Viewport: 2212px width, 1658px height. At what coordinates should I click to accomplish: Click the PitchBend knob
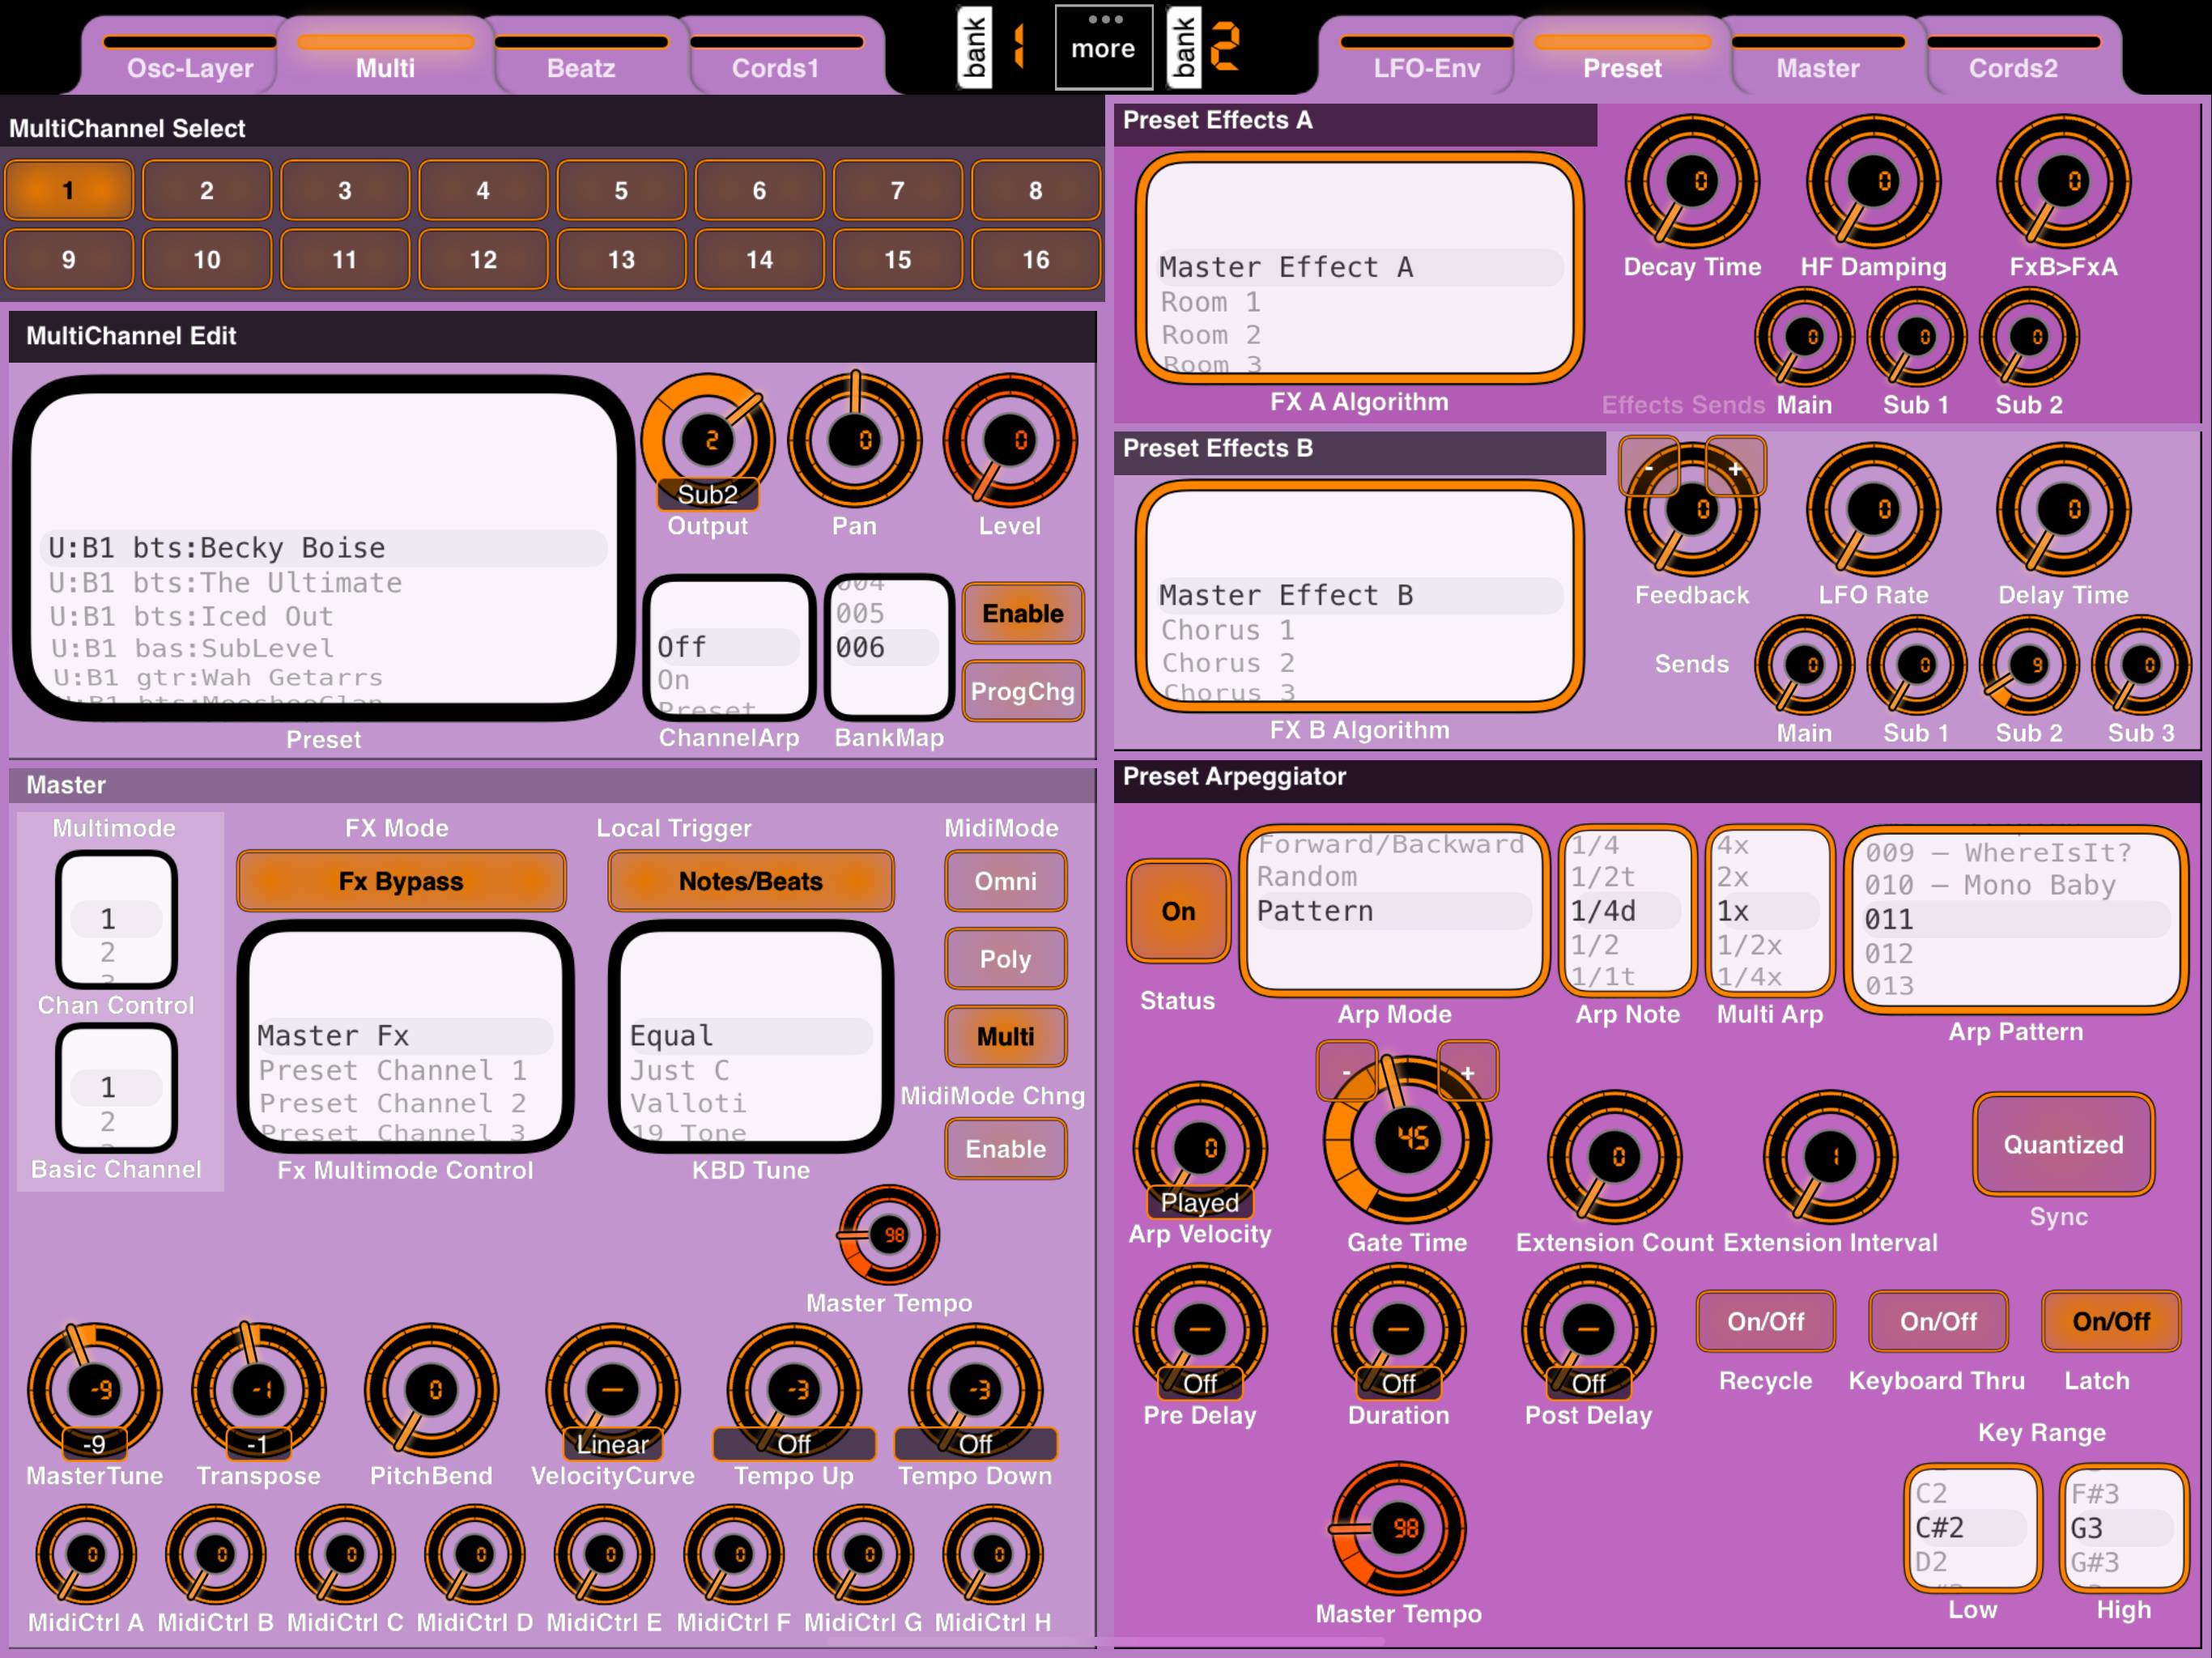point(431,1390)
